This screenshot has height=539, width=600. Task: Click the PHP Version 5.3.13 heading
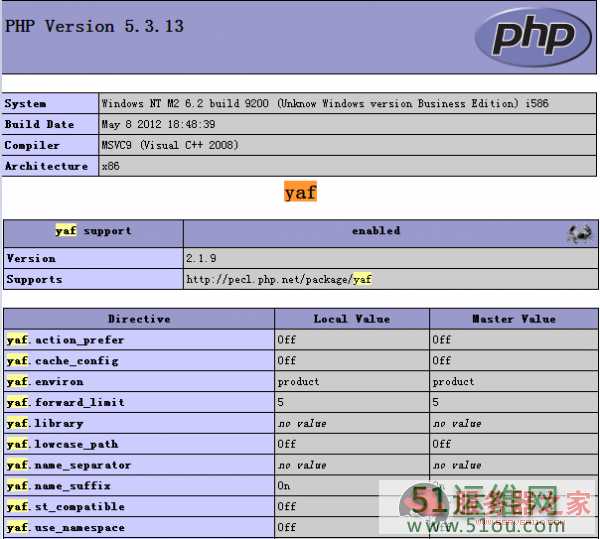tap(95, 26)
